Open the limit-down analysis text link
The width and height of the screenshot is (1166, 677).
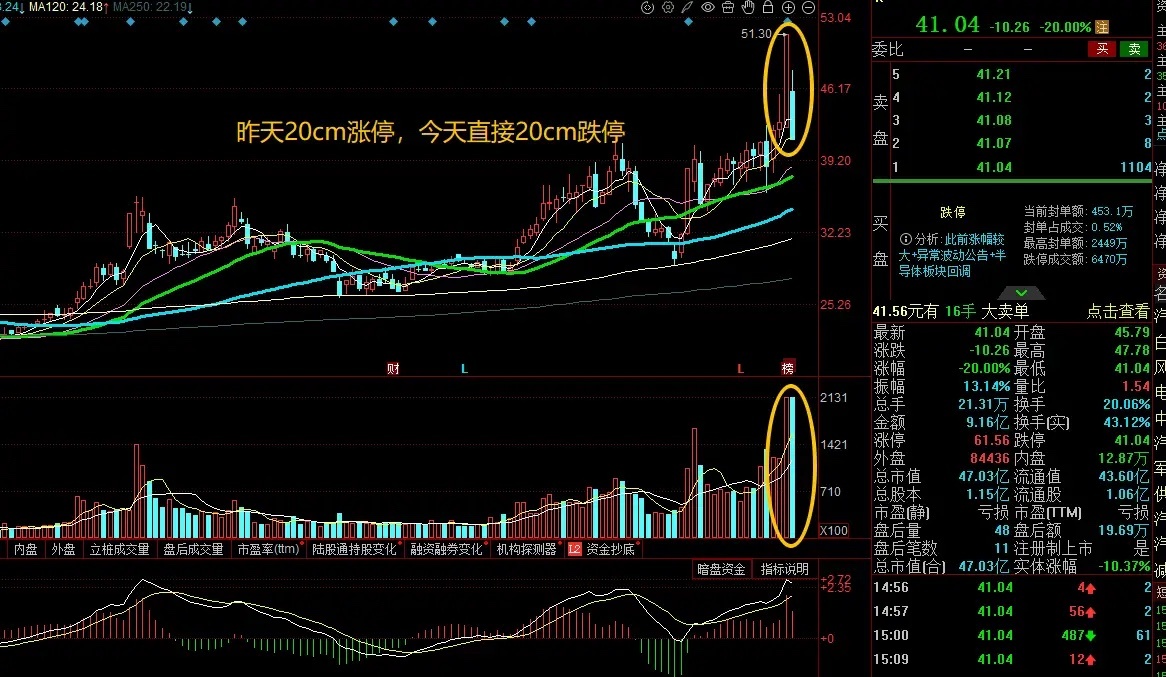point(953,255)
